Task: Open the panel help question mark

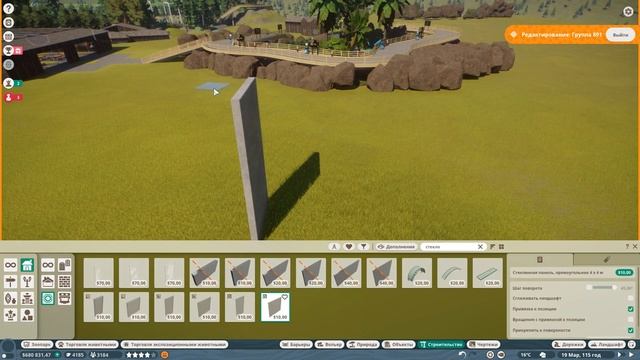Action: [x=627, y=246]
